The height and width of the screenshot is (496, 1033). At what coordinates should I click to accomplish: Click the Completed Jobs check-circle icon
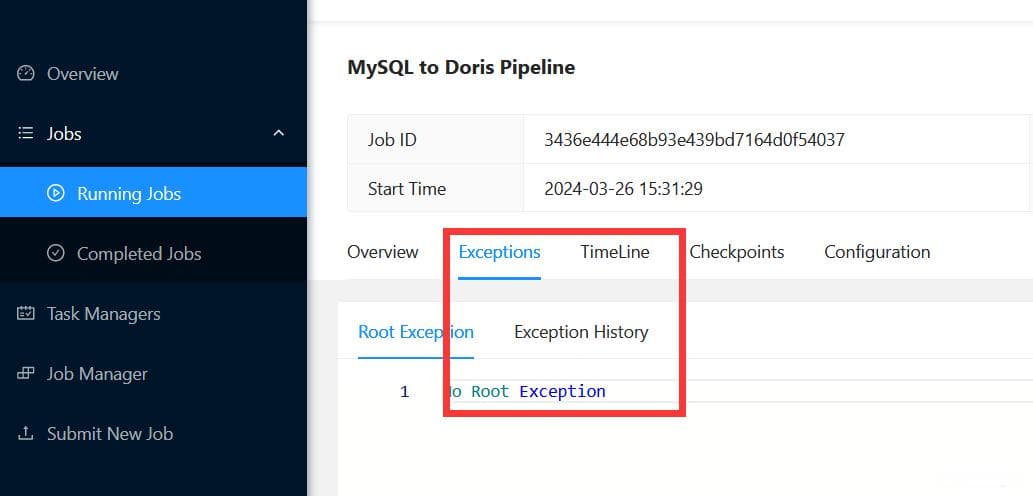pyautogui.click(x=56, y=253)
